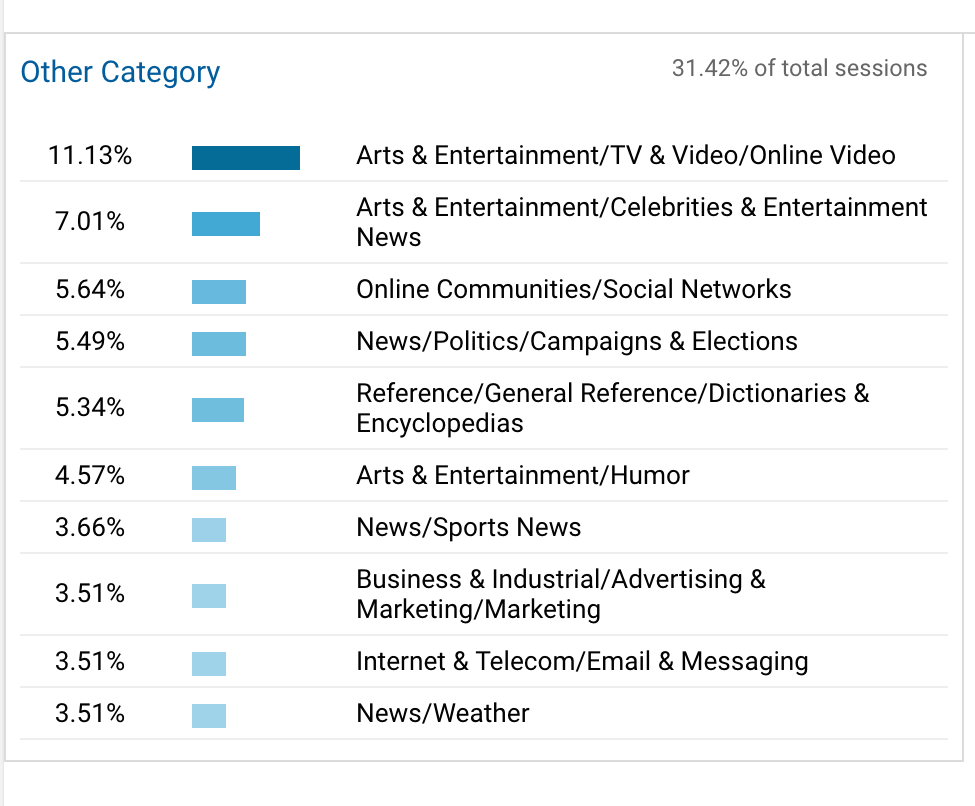Click the 3.66% percentage value
This screenshot has width=975, height=806.
click(90, 528)
